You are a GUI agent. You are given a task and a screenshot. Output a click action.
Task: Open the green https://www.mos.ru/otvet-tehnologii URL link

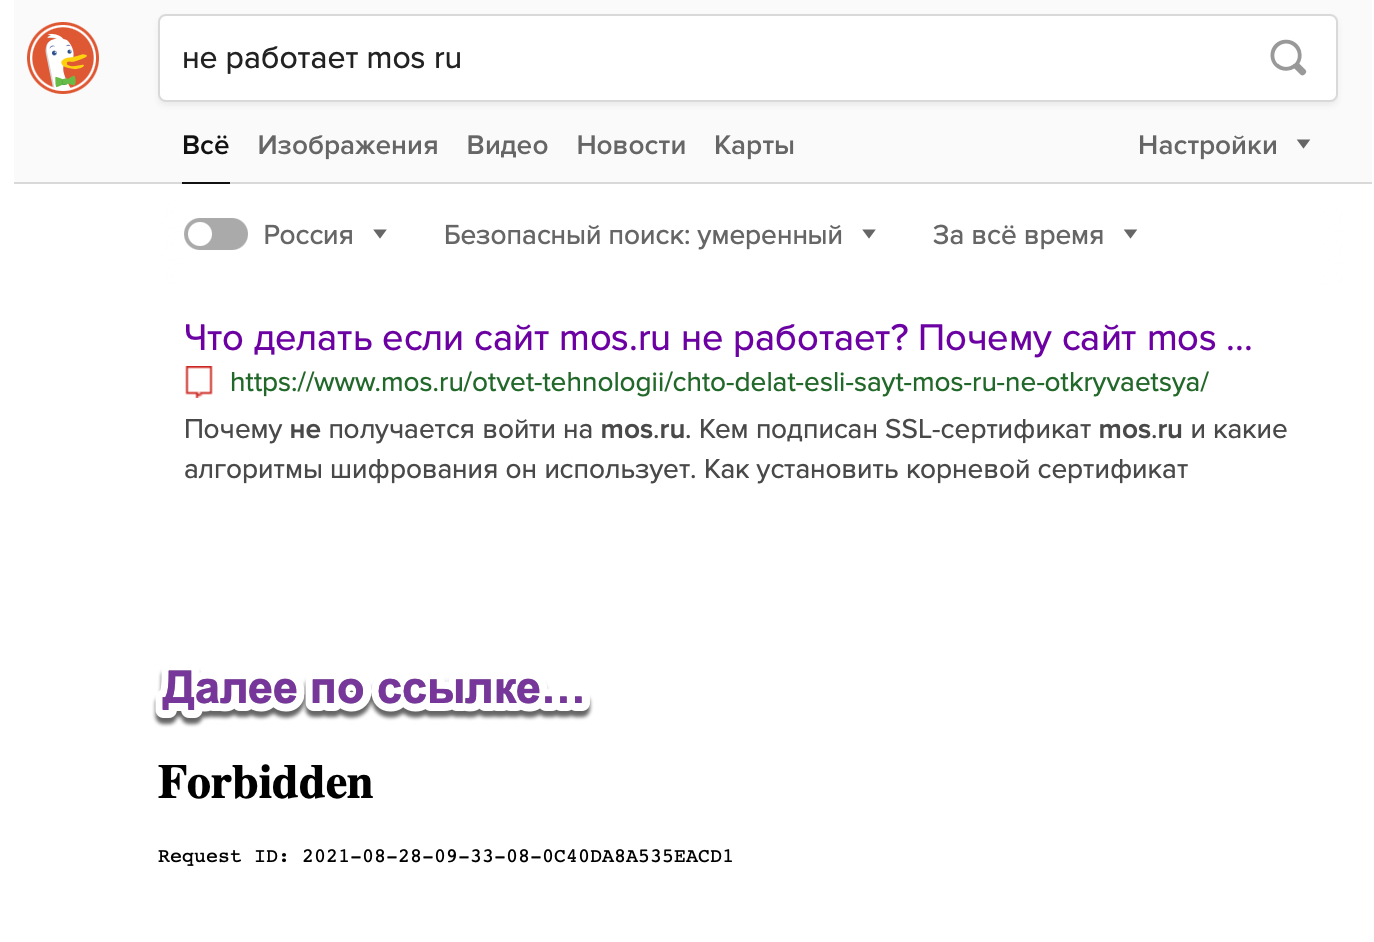[x=719, y=382]
